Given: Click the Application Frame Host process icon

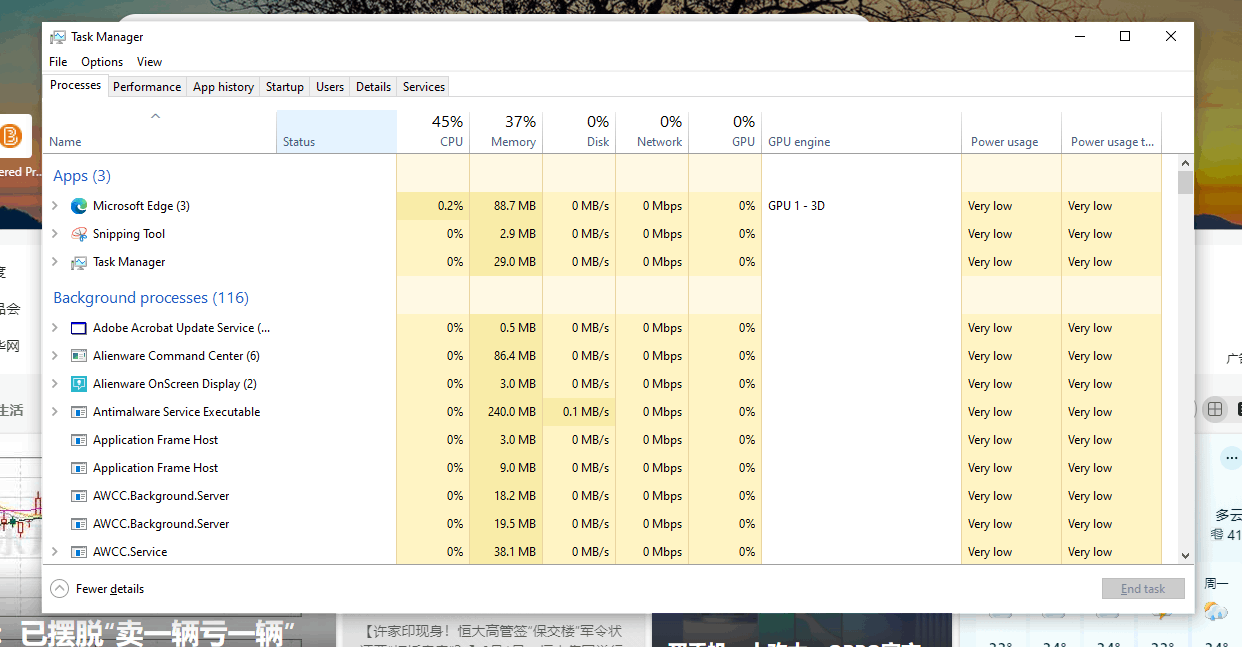Looking at the screenshot, I should [78, 439].
